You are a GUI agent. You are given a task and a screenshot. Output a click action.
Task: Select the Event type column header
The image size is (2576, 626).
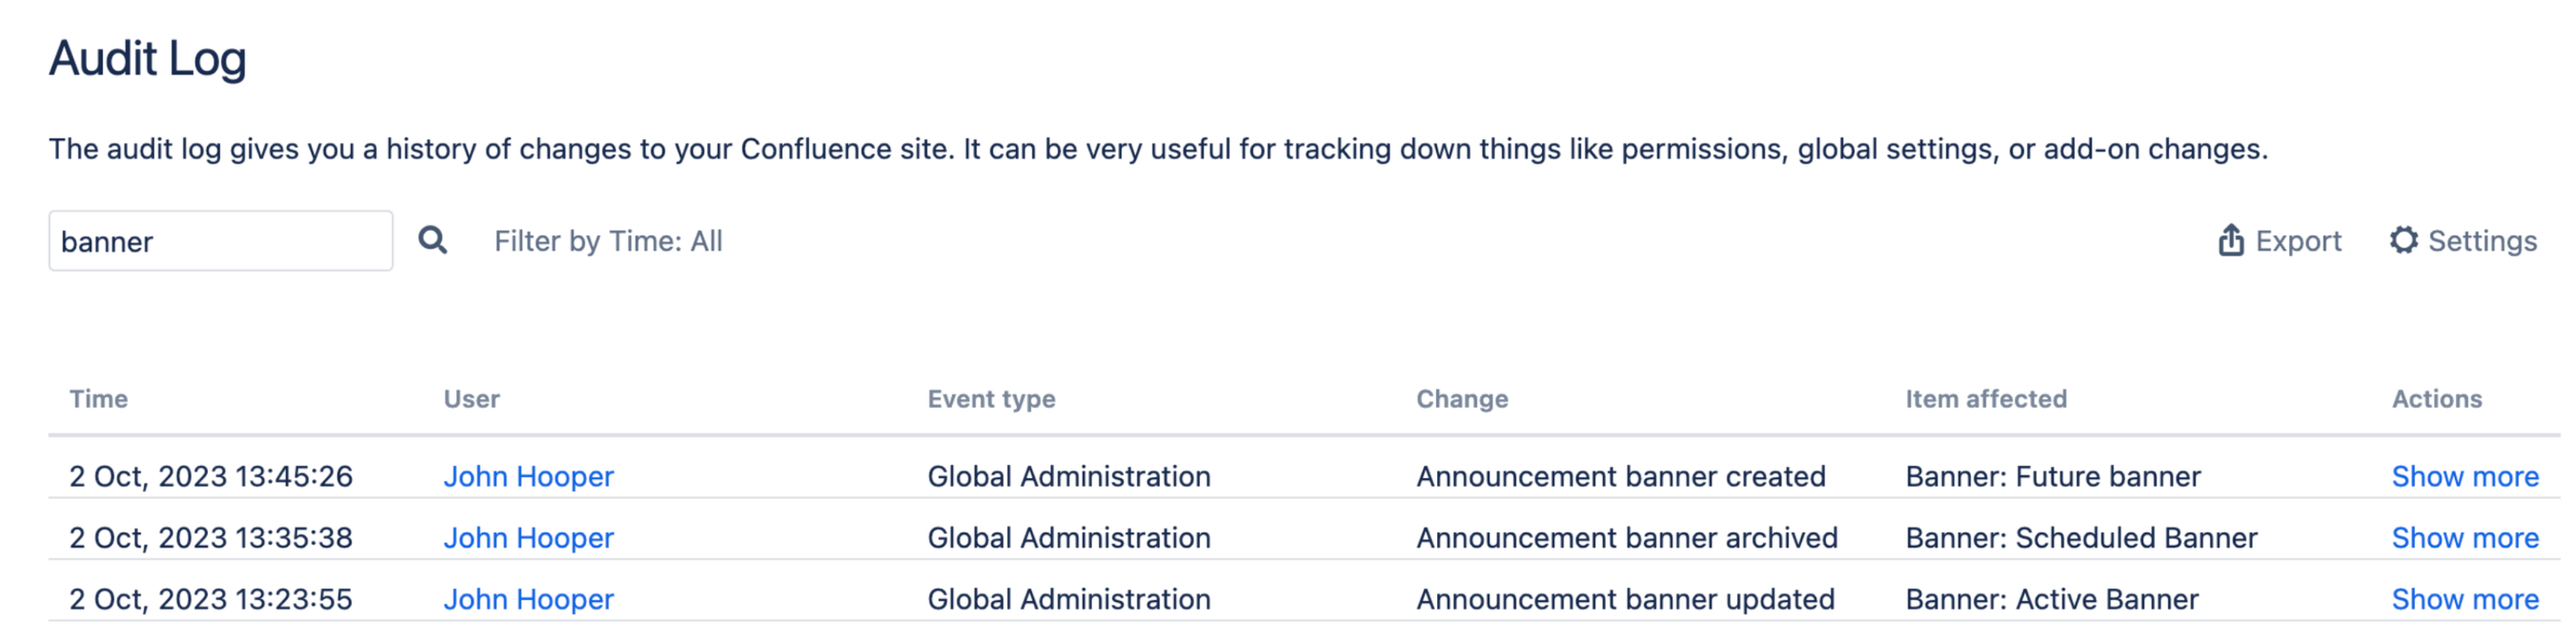click(x=990, y=398)
